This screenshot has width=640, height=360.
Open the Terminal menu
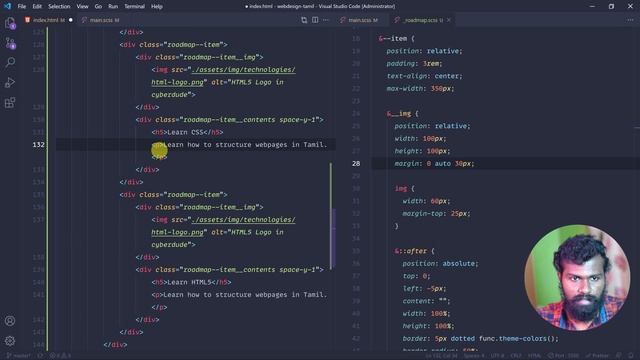[x=135, y=7]
